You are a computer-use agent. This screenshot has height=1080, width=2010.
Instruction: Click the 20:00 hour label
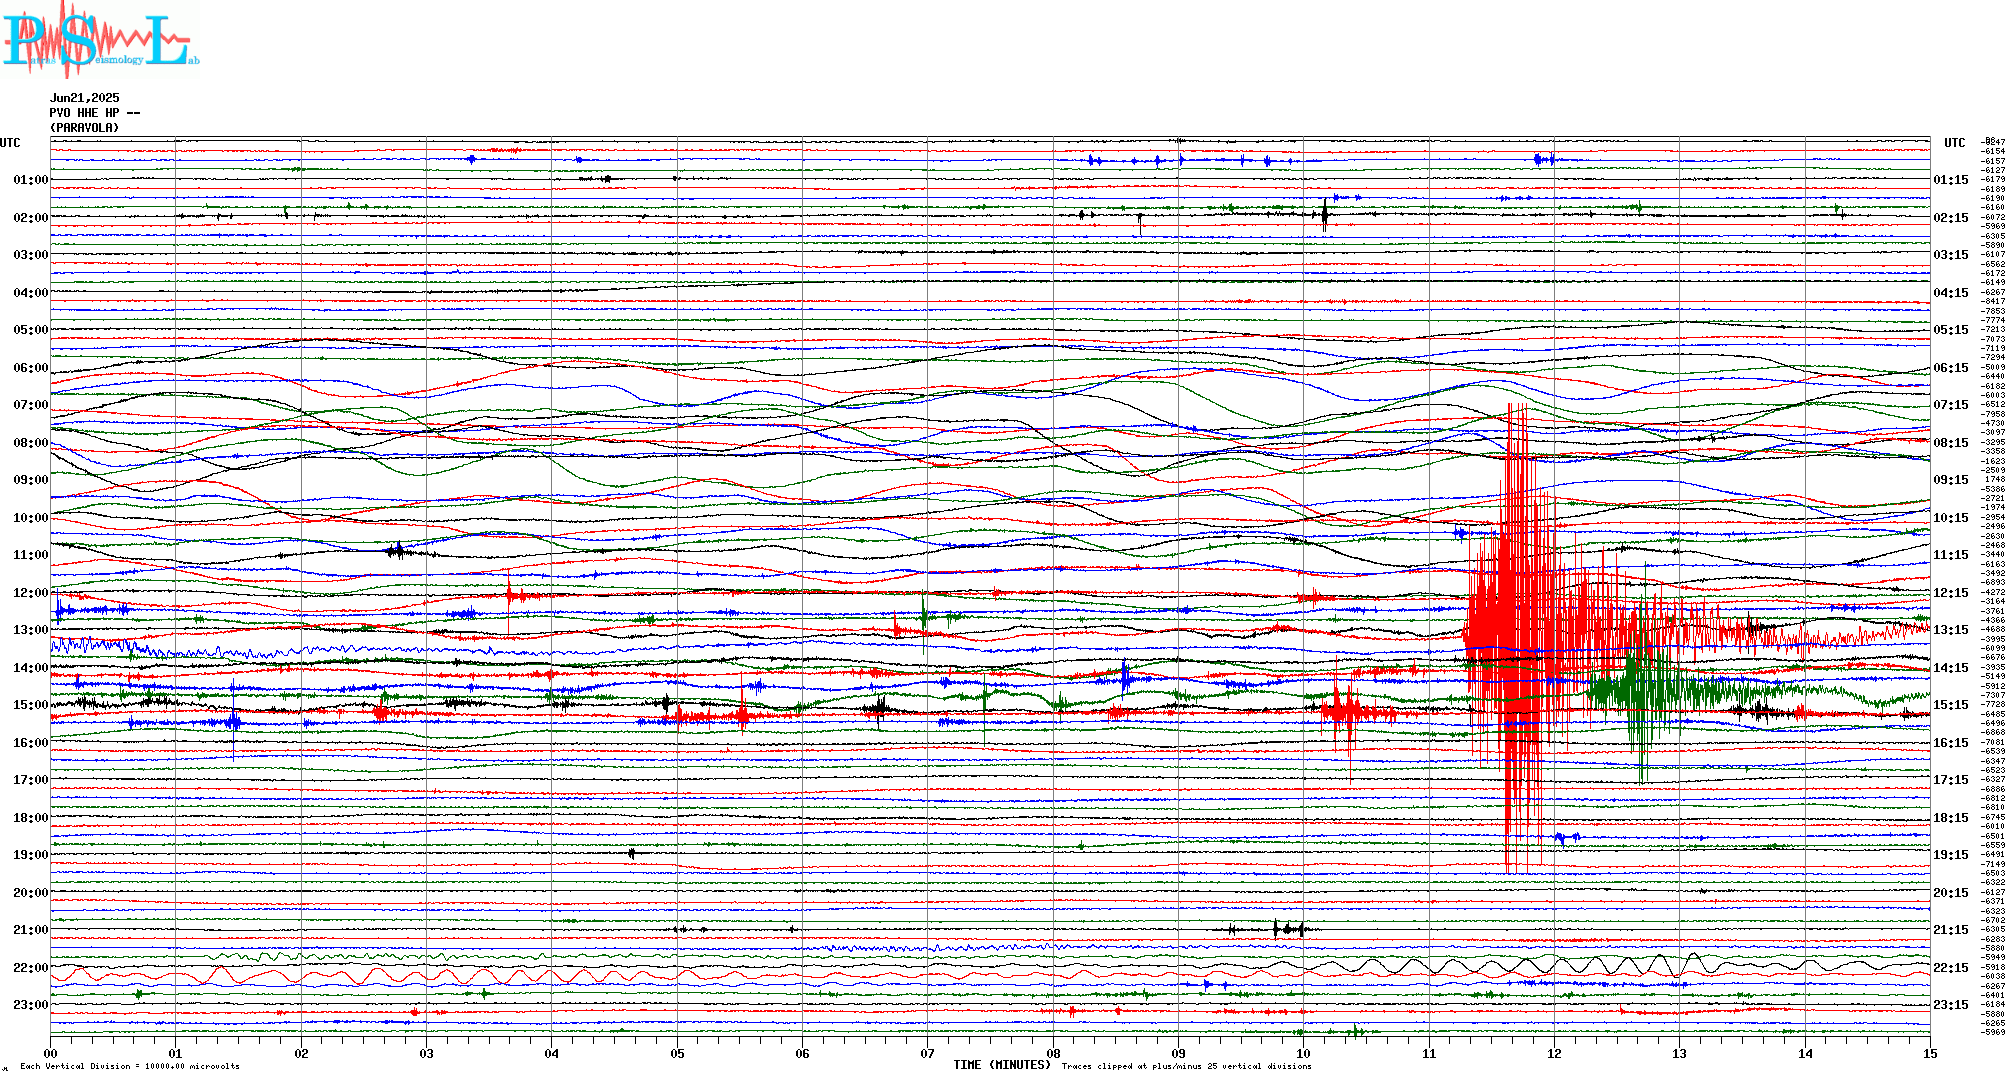[x=31, y=893]
